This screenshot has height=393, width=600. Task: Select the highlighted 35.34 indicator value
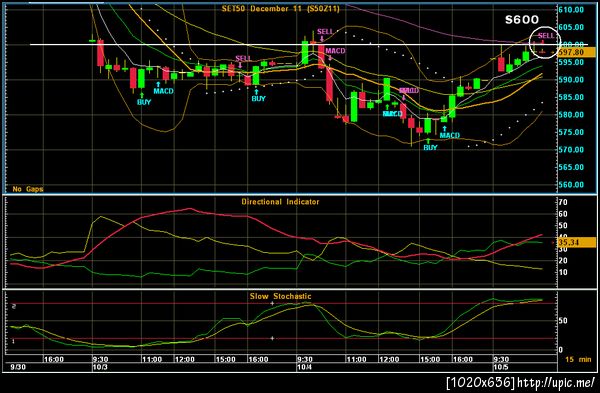coord(577,242)
